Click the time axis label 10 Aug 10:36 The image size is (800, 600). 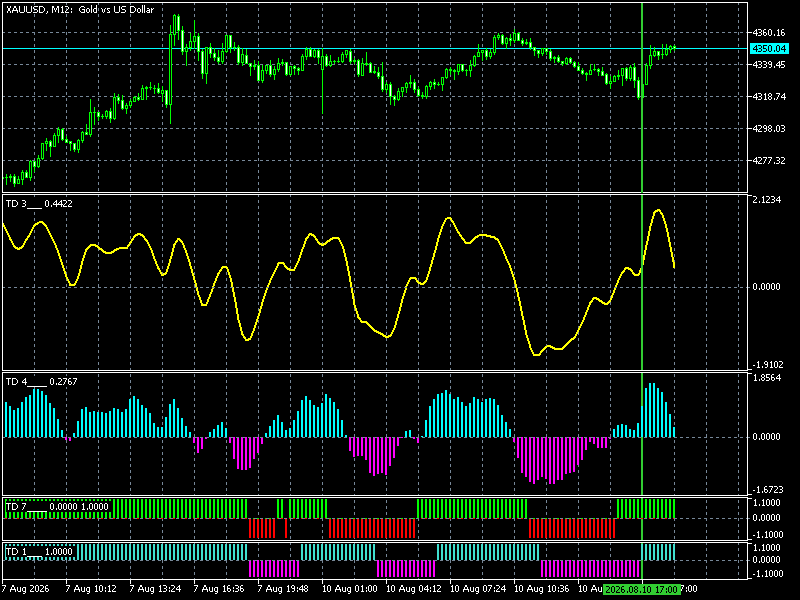[x=541, y=589]
